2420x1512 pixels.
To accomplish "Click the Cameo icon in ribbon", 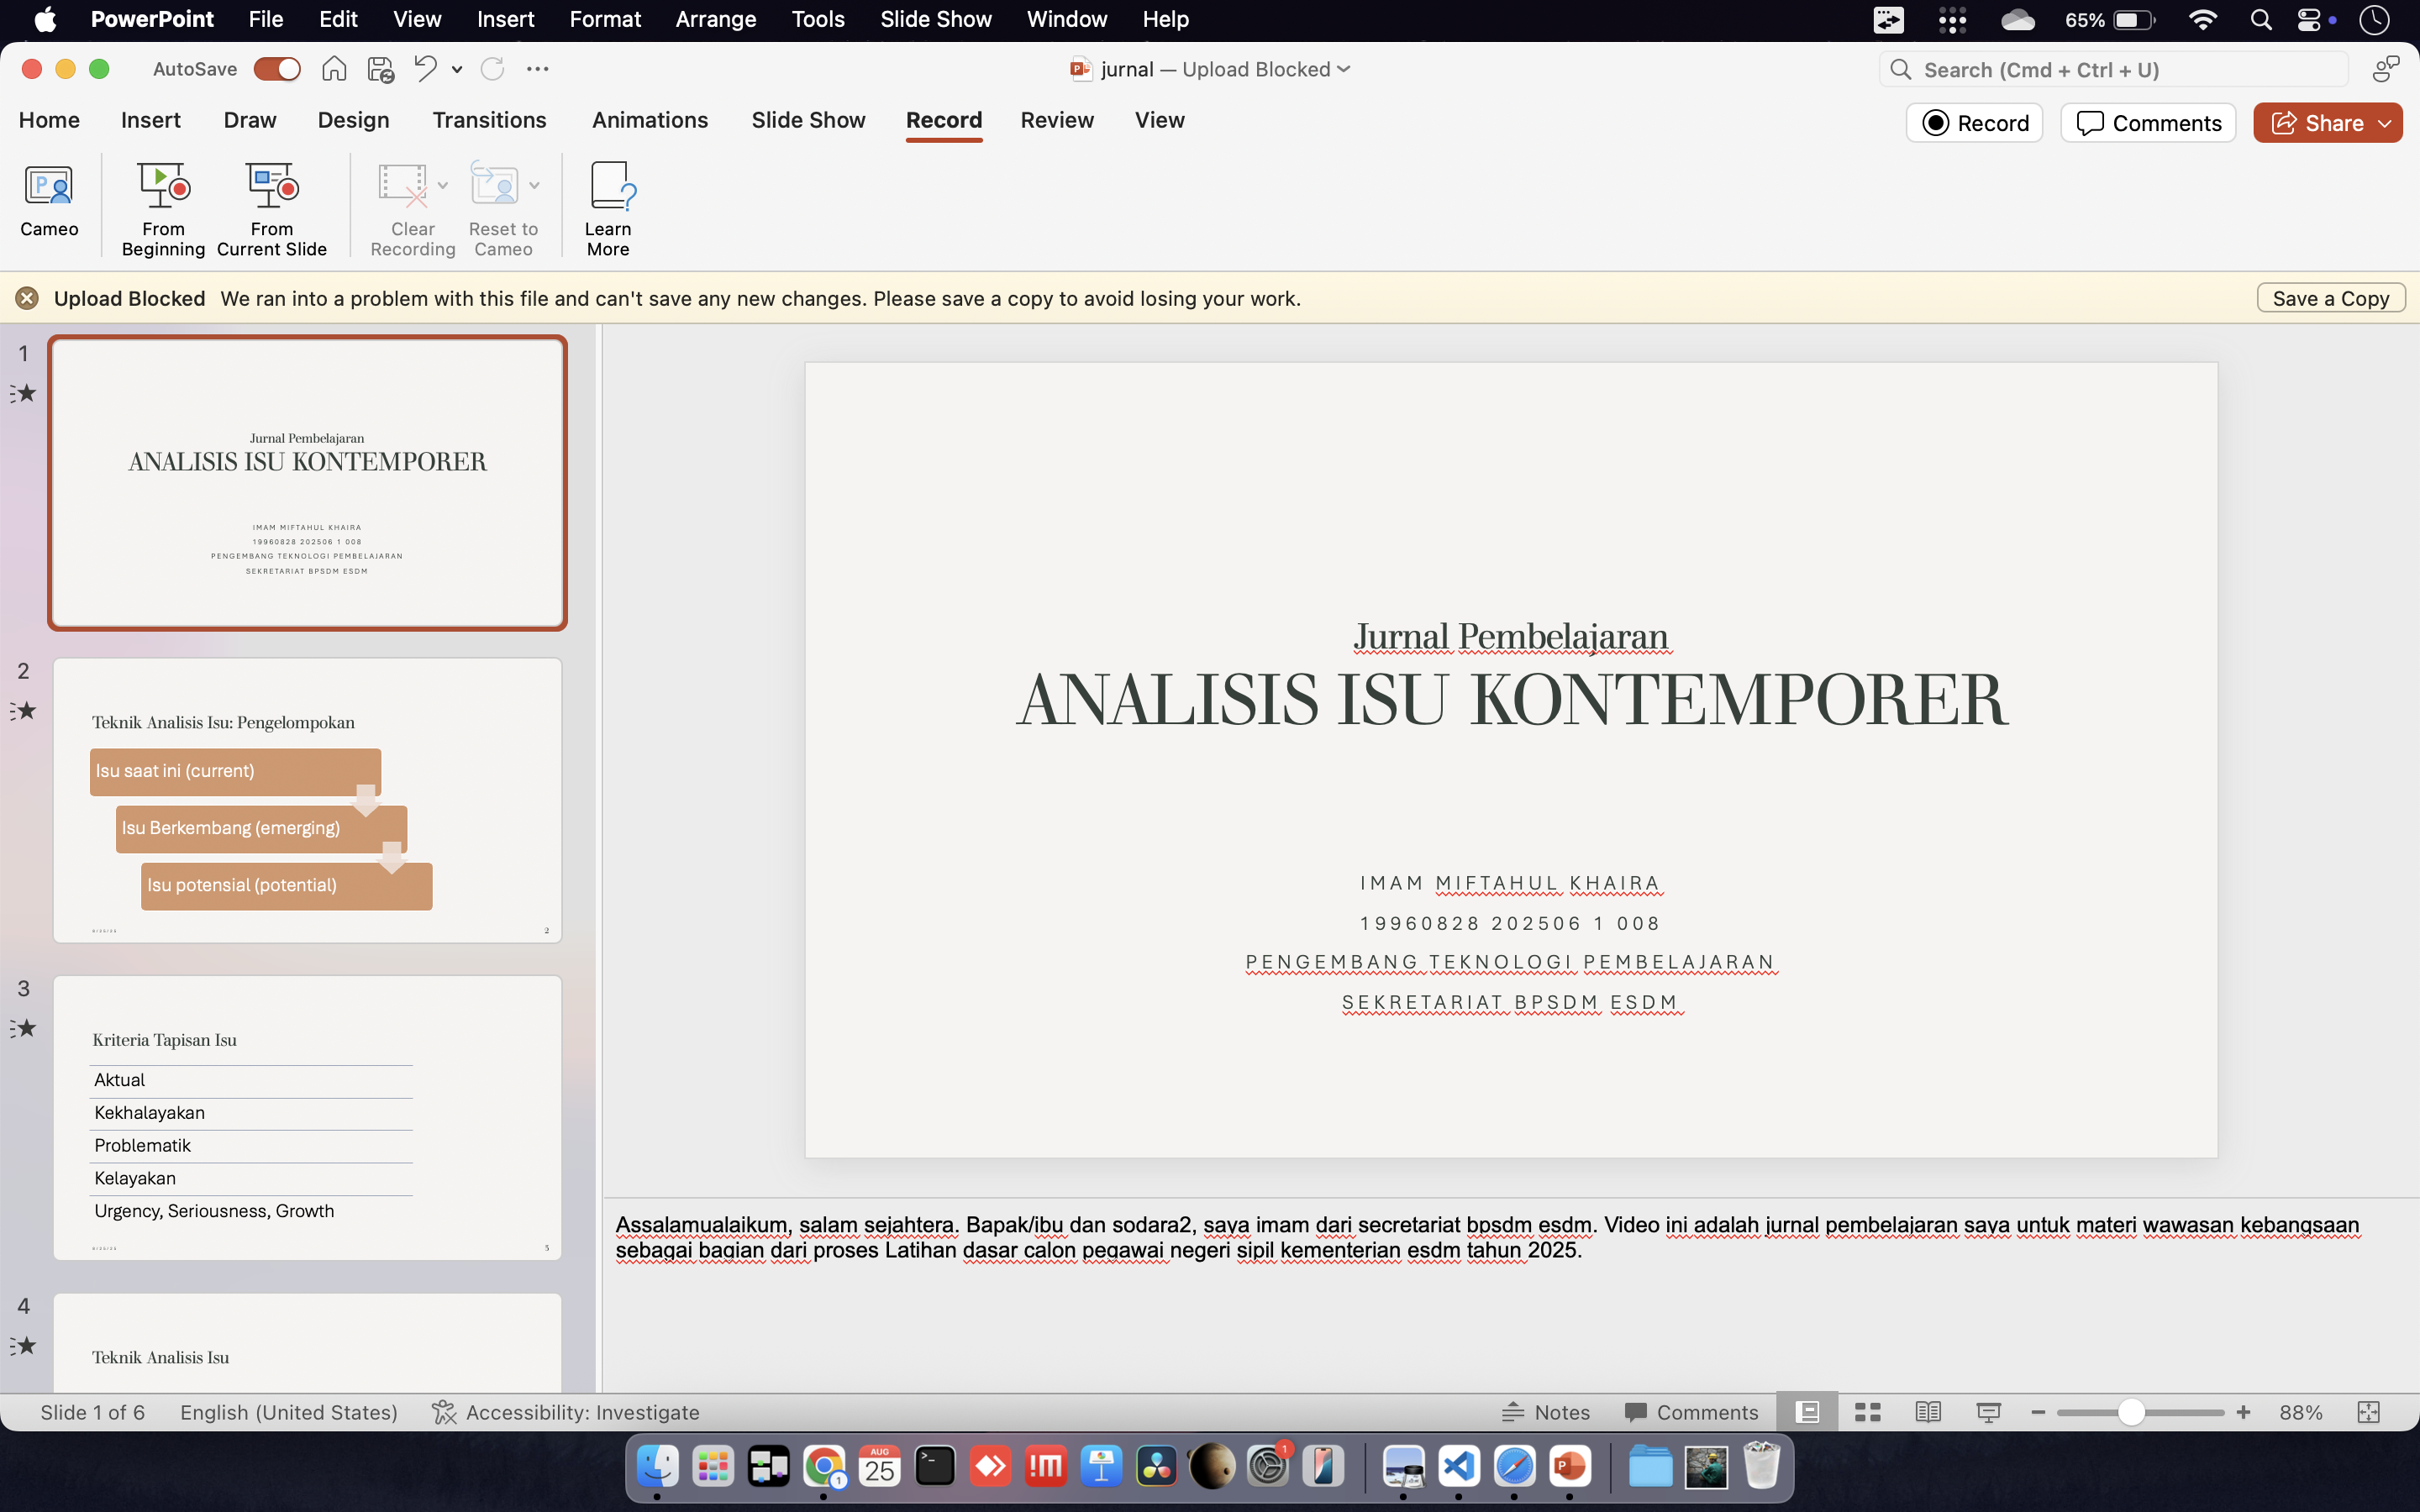I will pyautogui.click(x=49, y=186).
